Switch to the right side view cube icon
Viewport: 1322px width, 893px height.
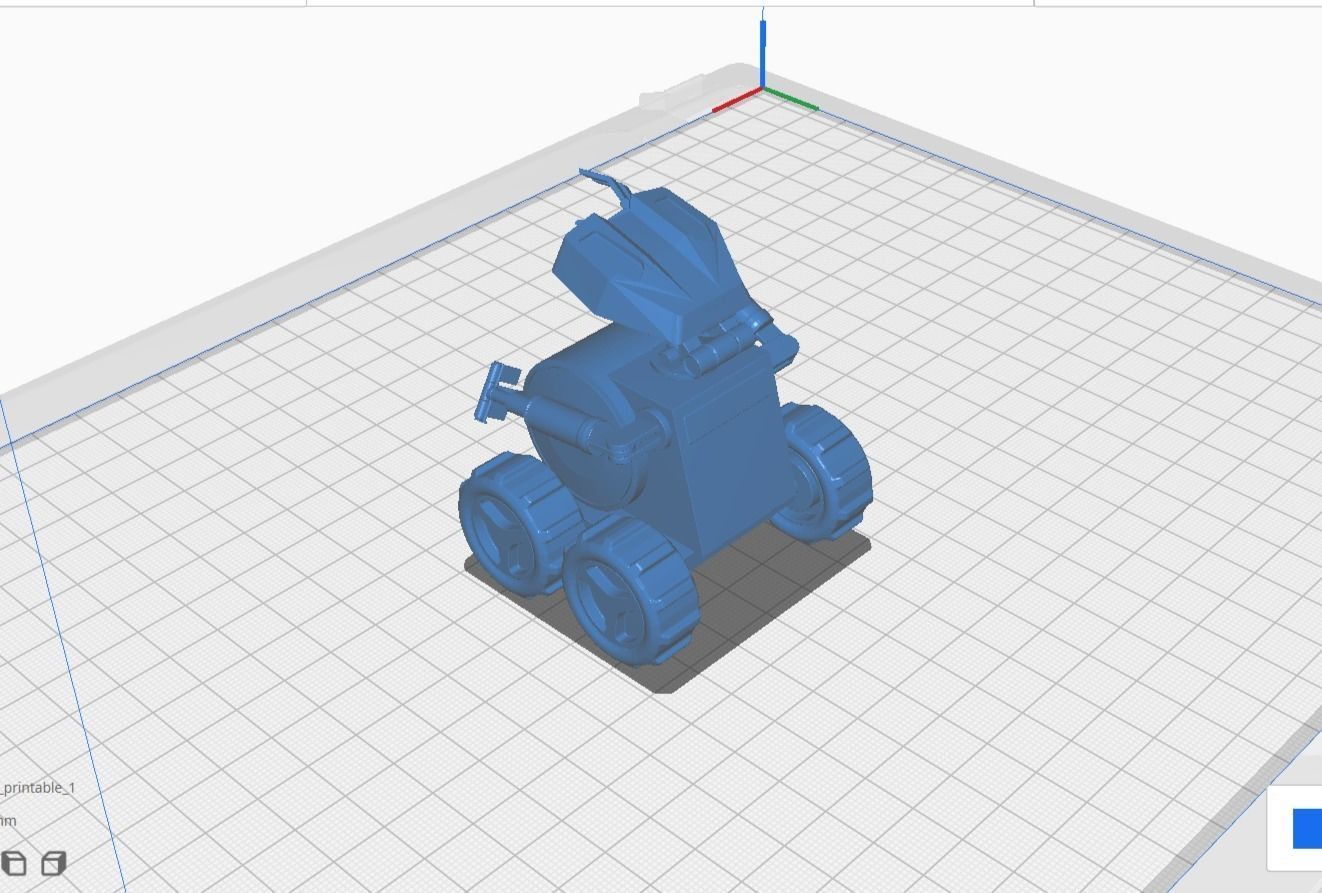tap(54, 862)
